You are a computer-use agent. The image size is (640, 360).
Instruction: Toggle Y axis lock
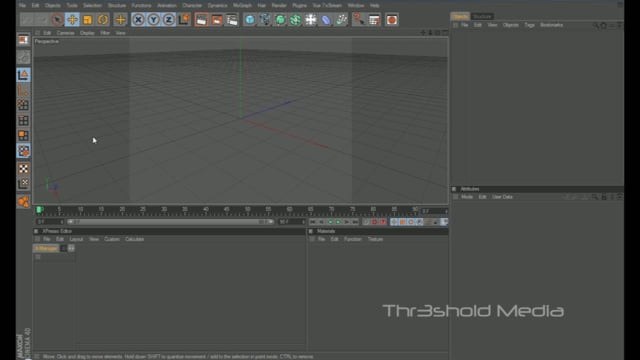pyautogui.click(x=153, y=20)
